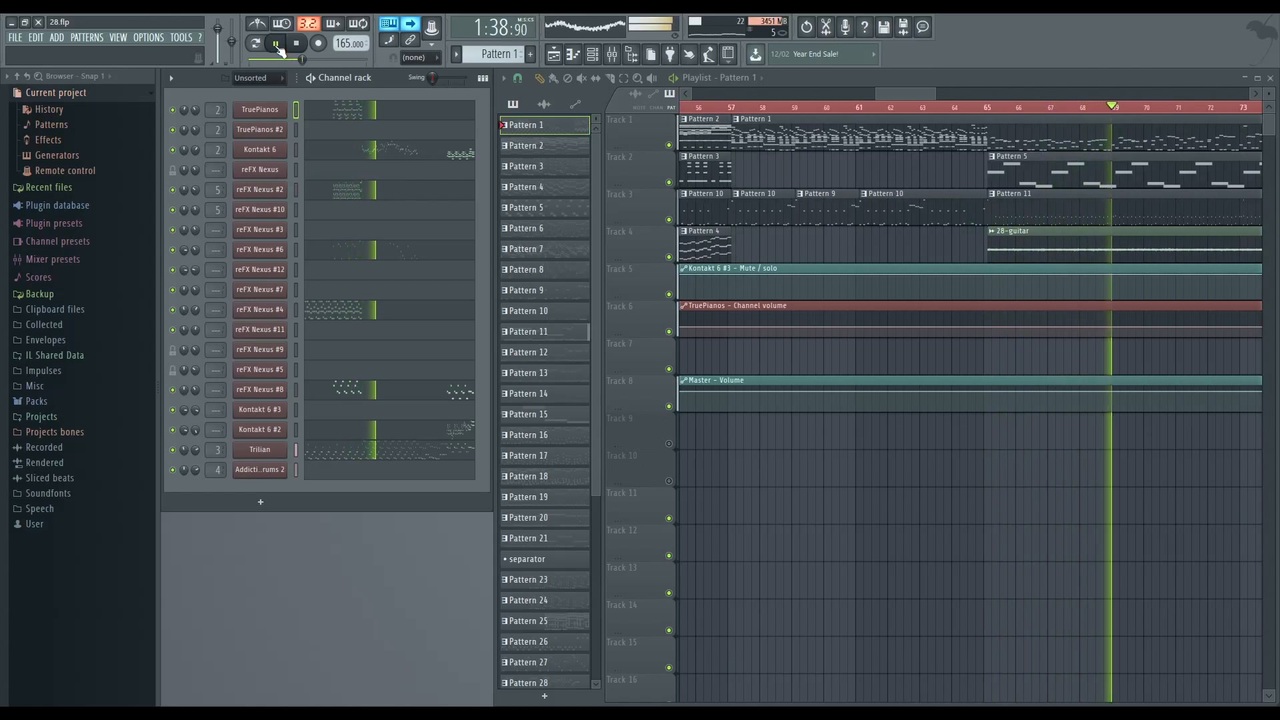Click the loop recording icon
This screenshot has height=720, width=1280.
coord(358,25)
